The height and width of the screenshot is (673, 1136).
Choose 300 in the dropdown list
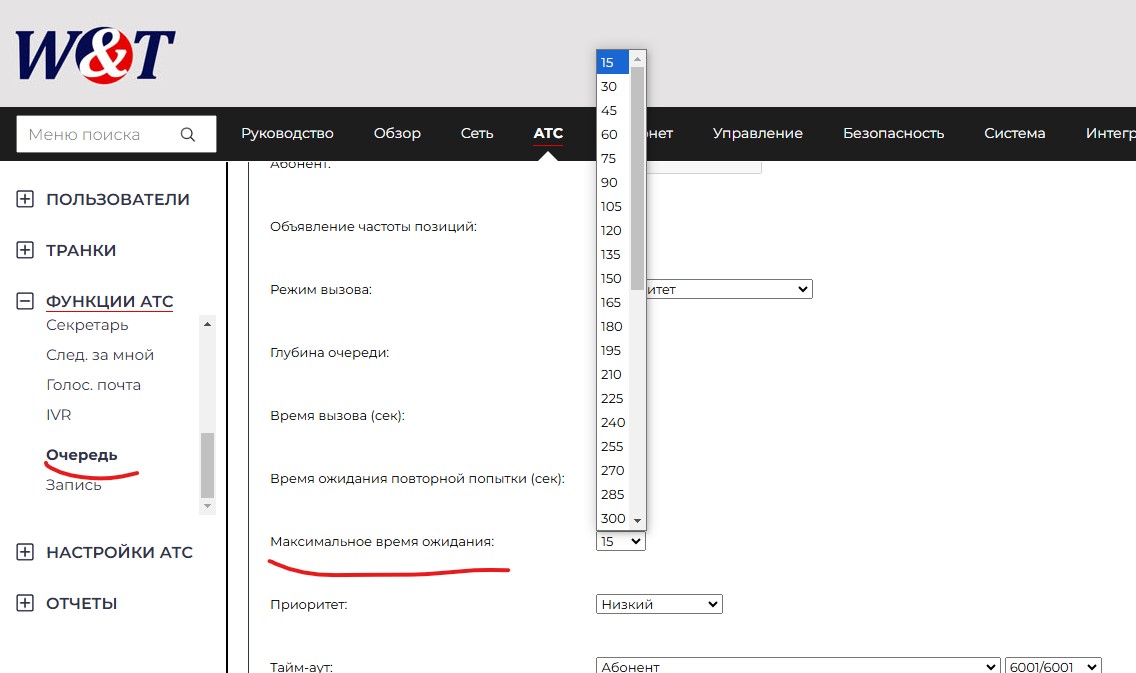pos(612,518)
